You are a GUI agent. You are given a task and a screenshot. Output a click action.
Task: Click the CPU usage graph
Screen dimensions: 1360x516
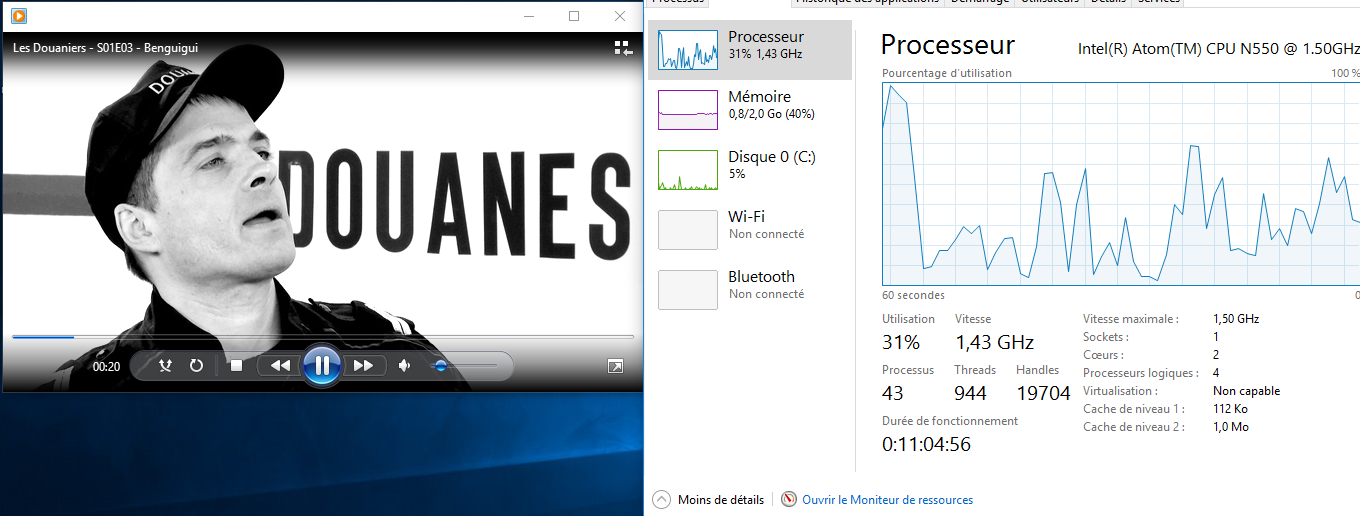1121,184
